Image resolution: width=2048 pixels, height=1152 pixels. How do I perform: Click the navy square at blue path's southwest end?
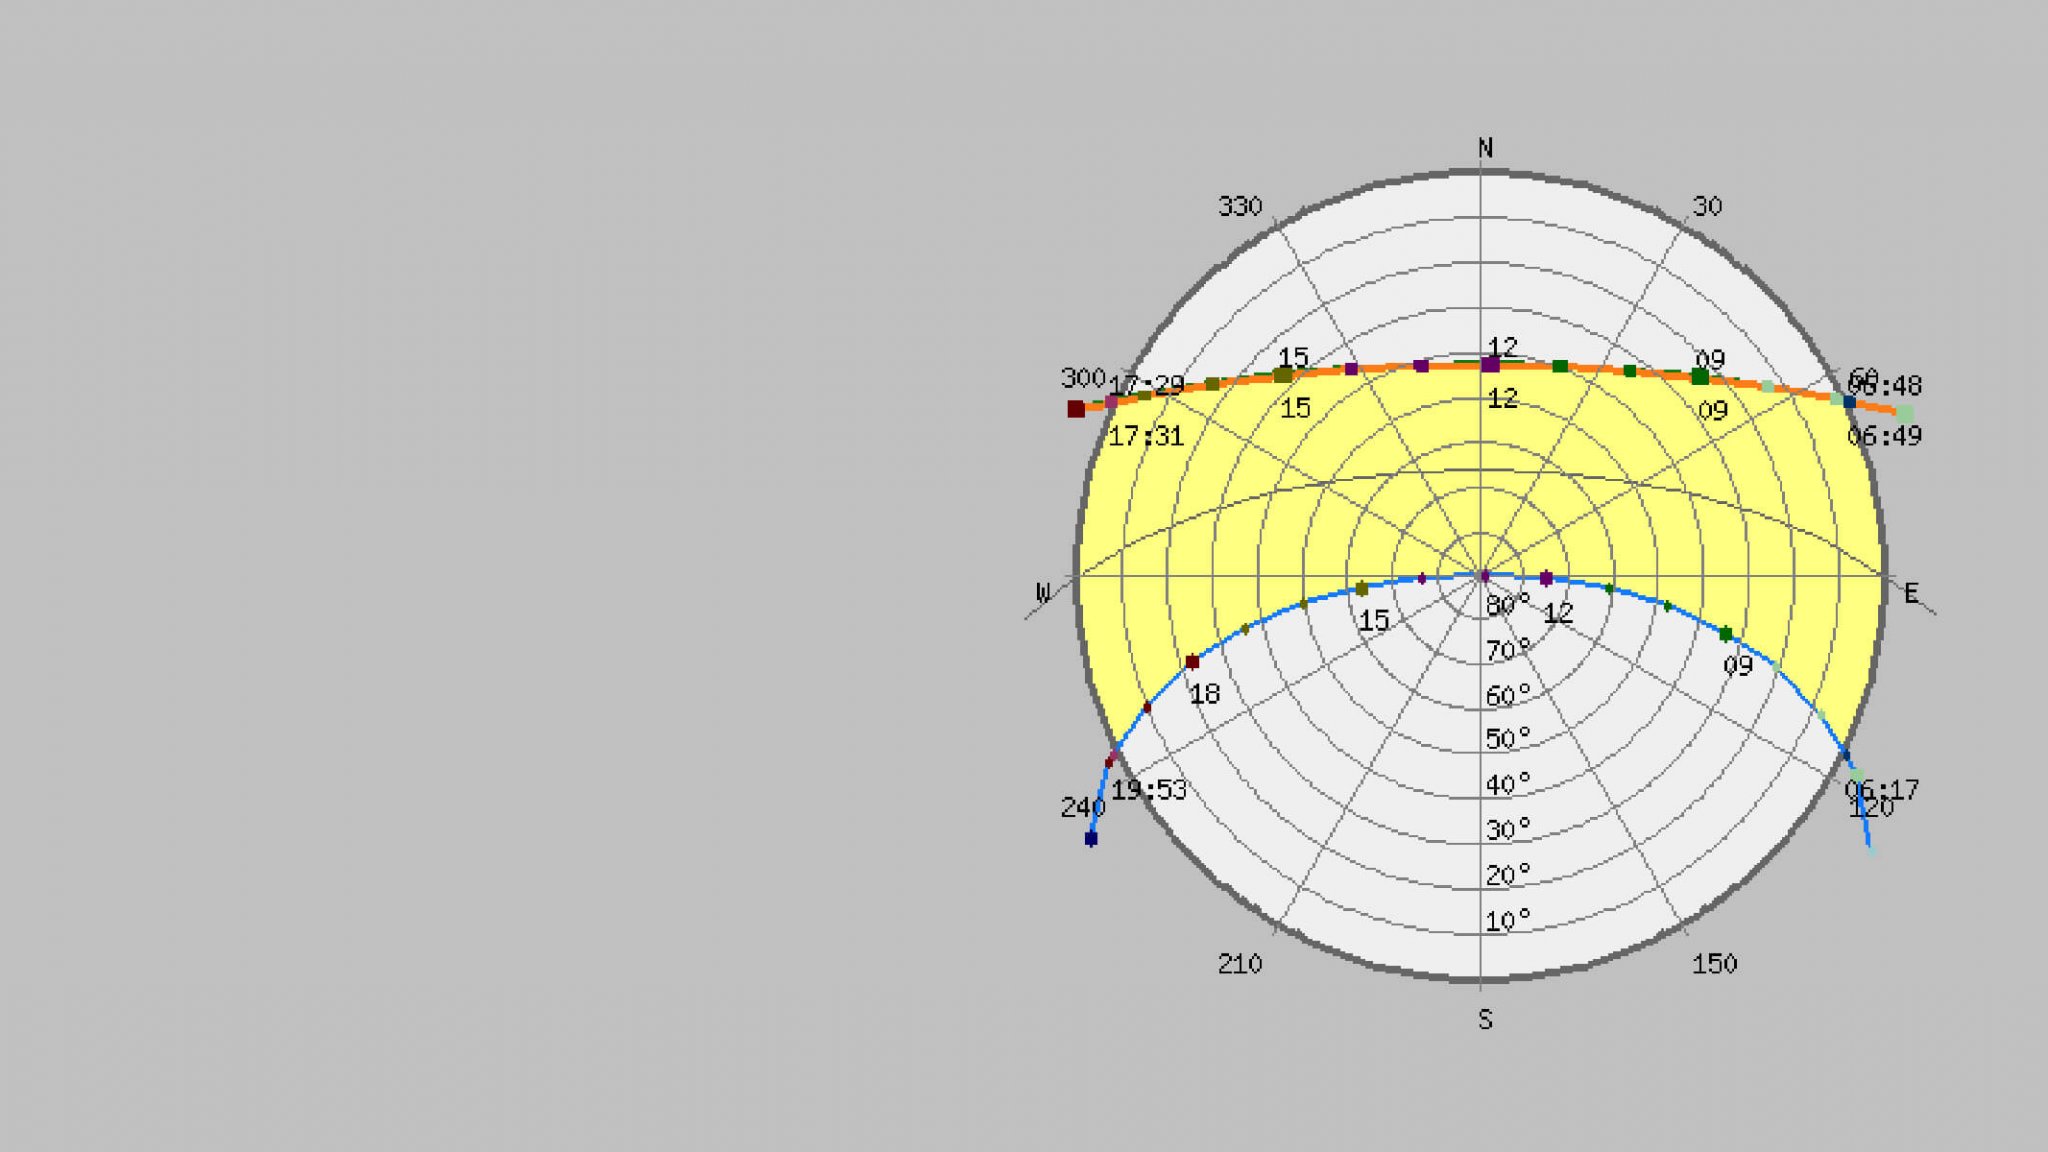[1091, 838]
